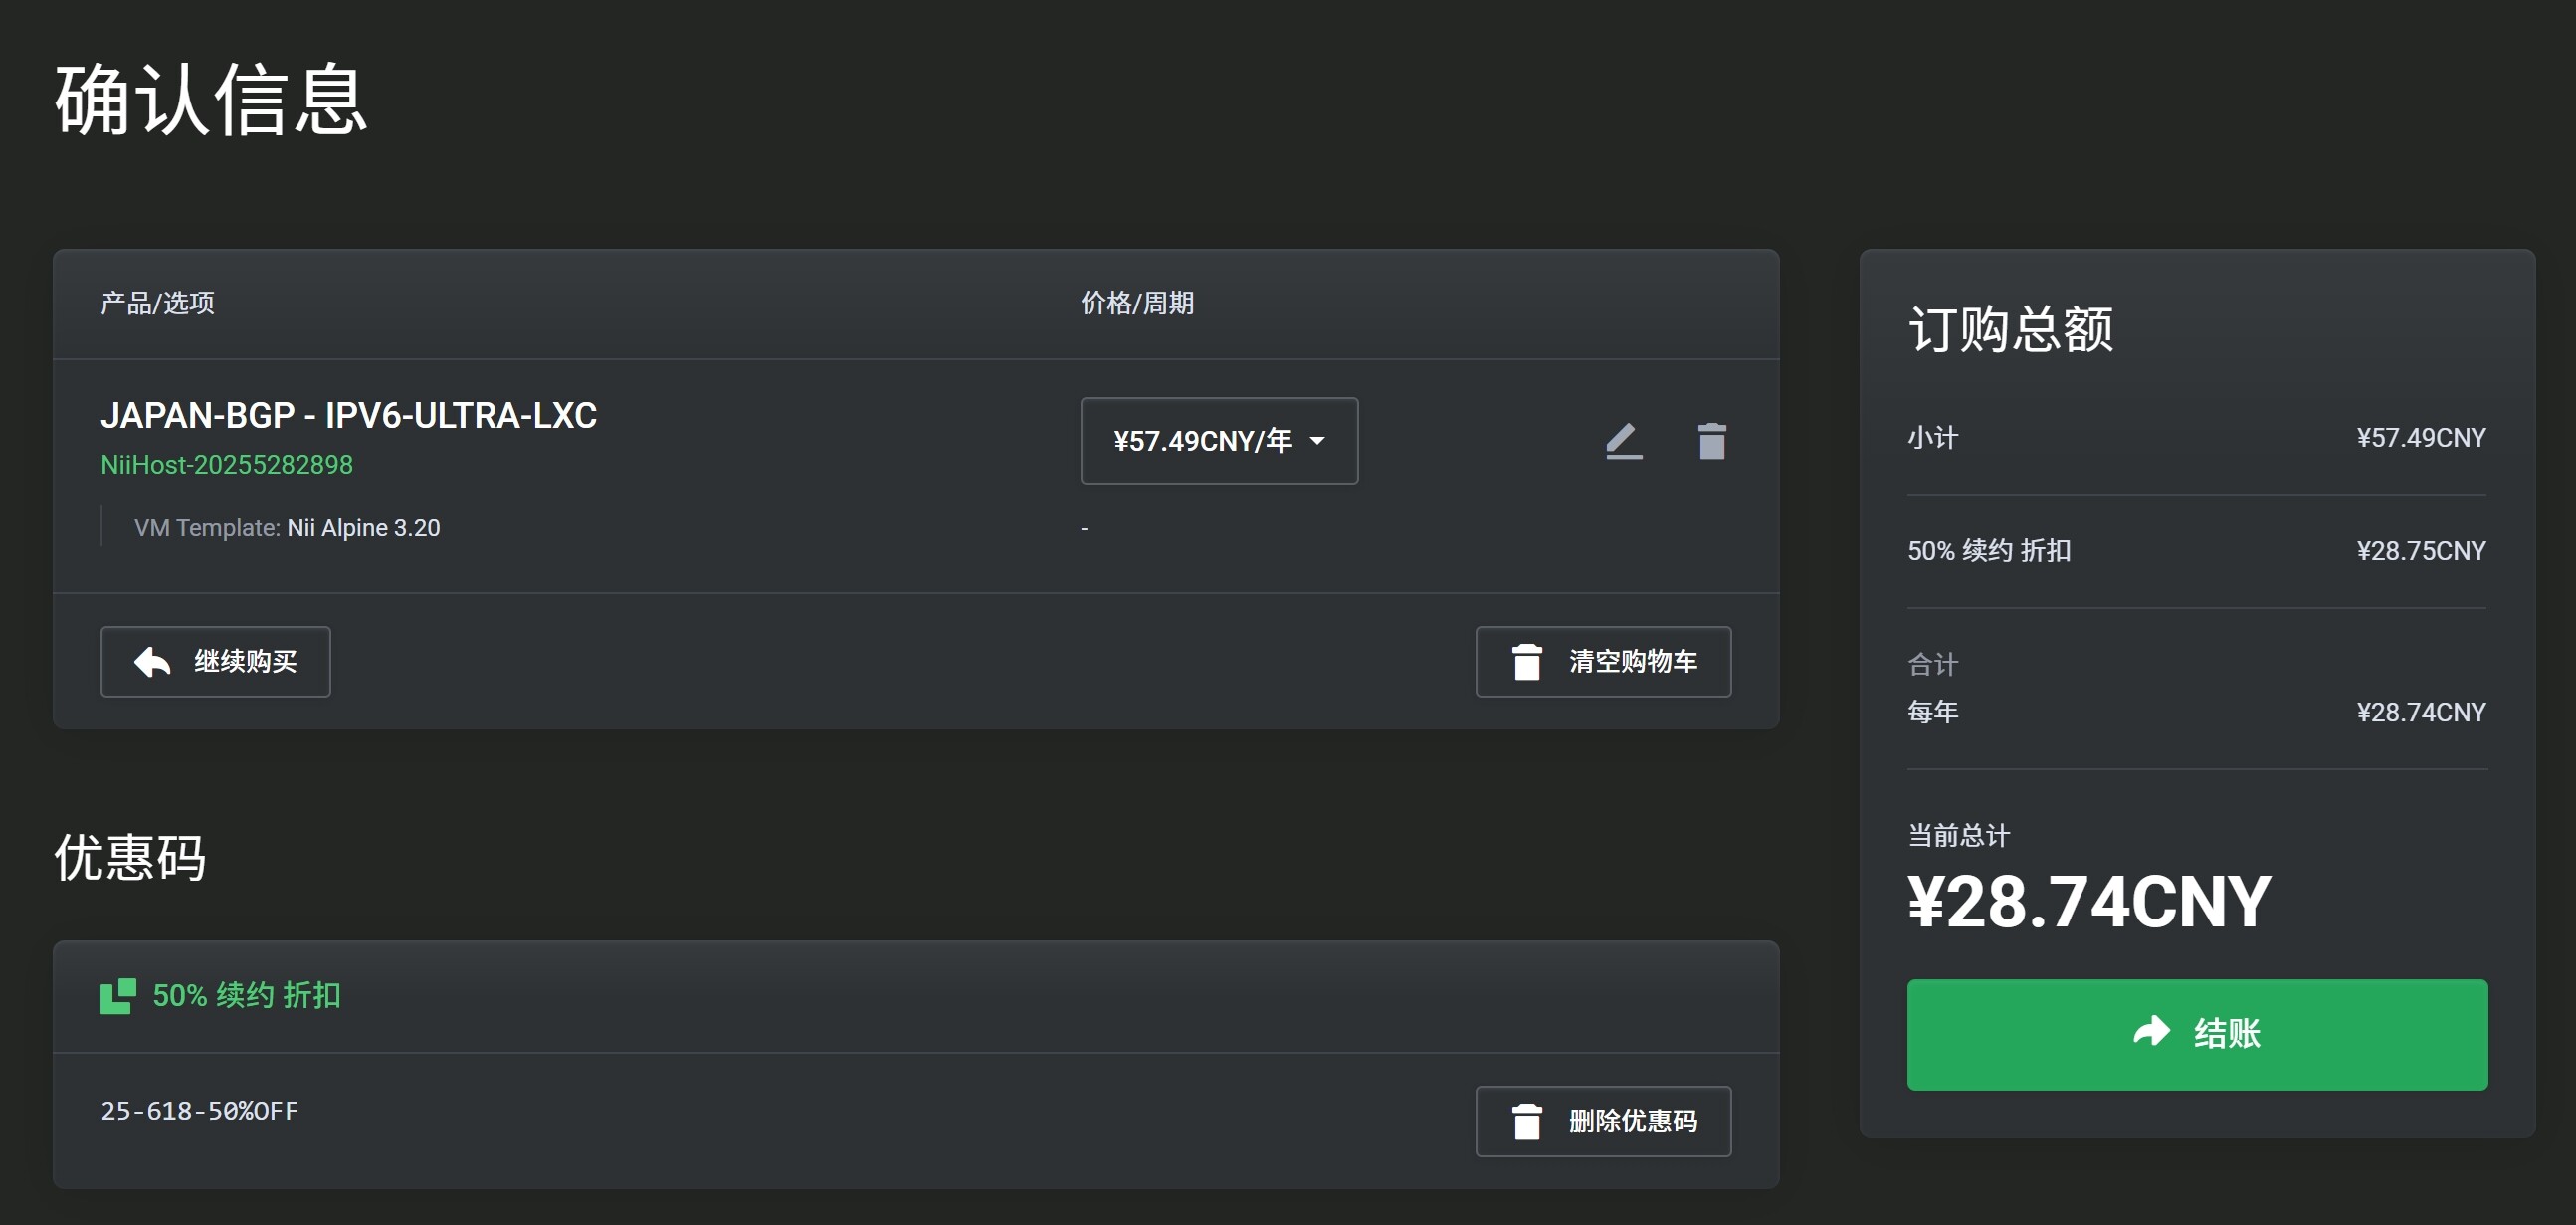Click the trash icon to remove JAPAN-BGP item
The image size is (2576, 1225).
click(x=1712, y=441)
